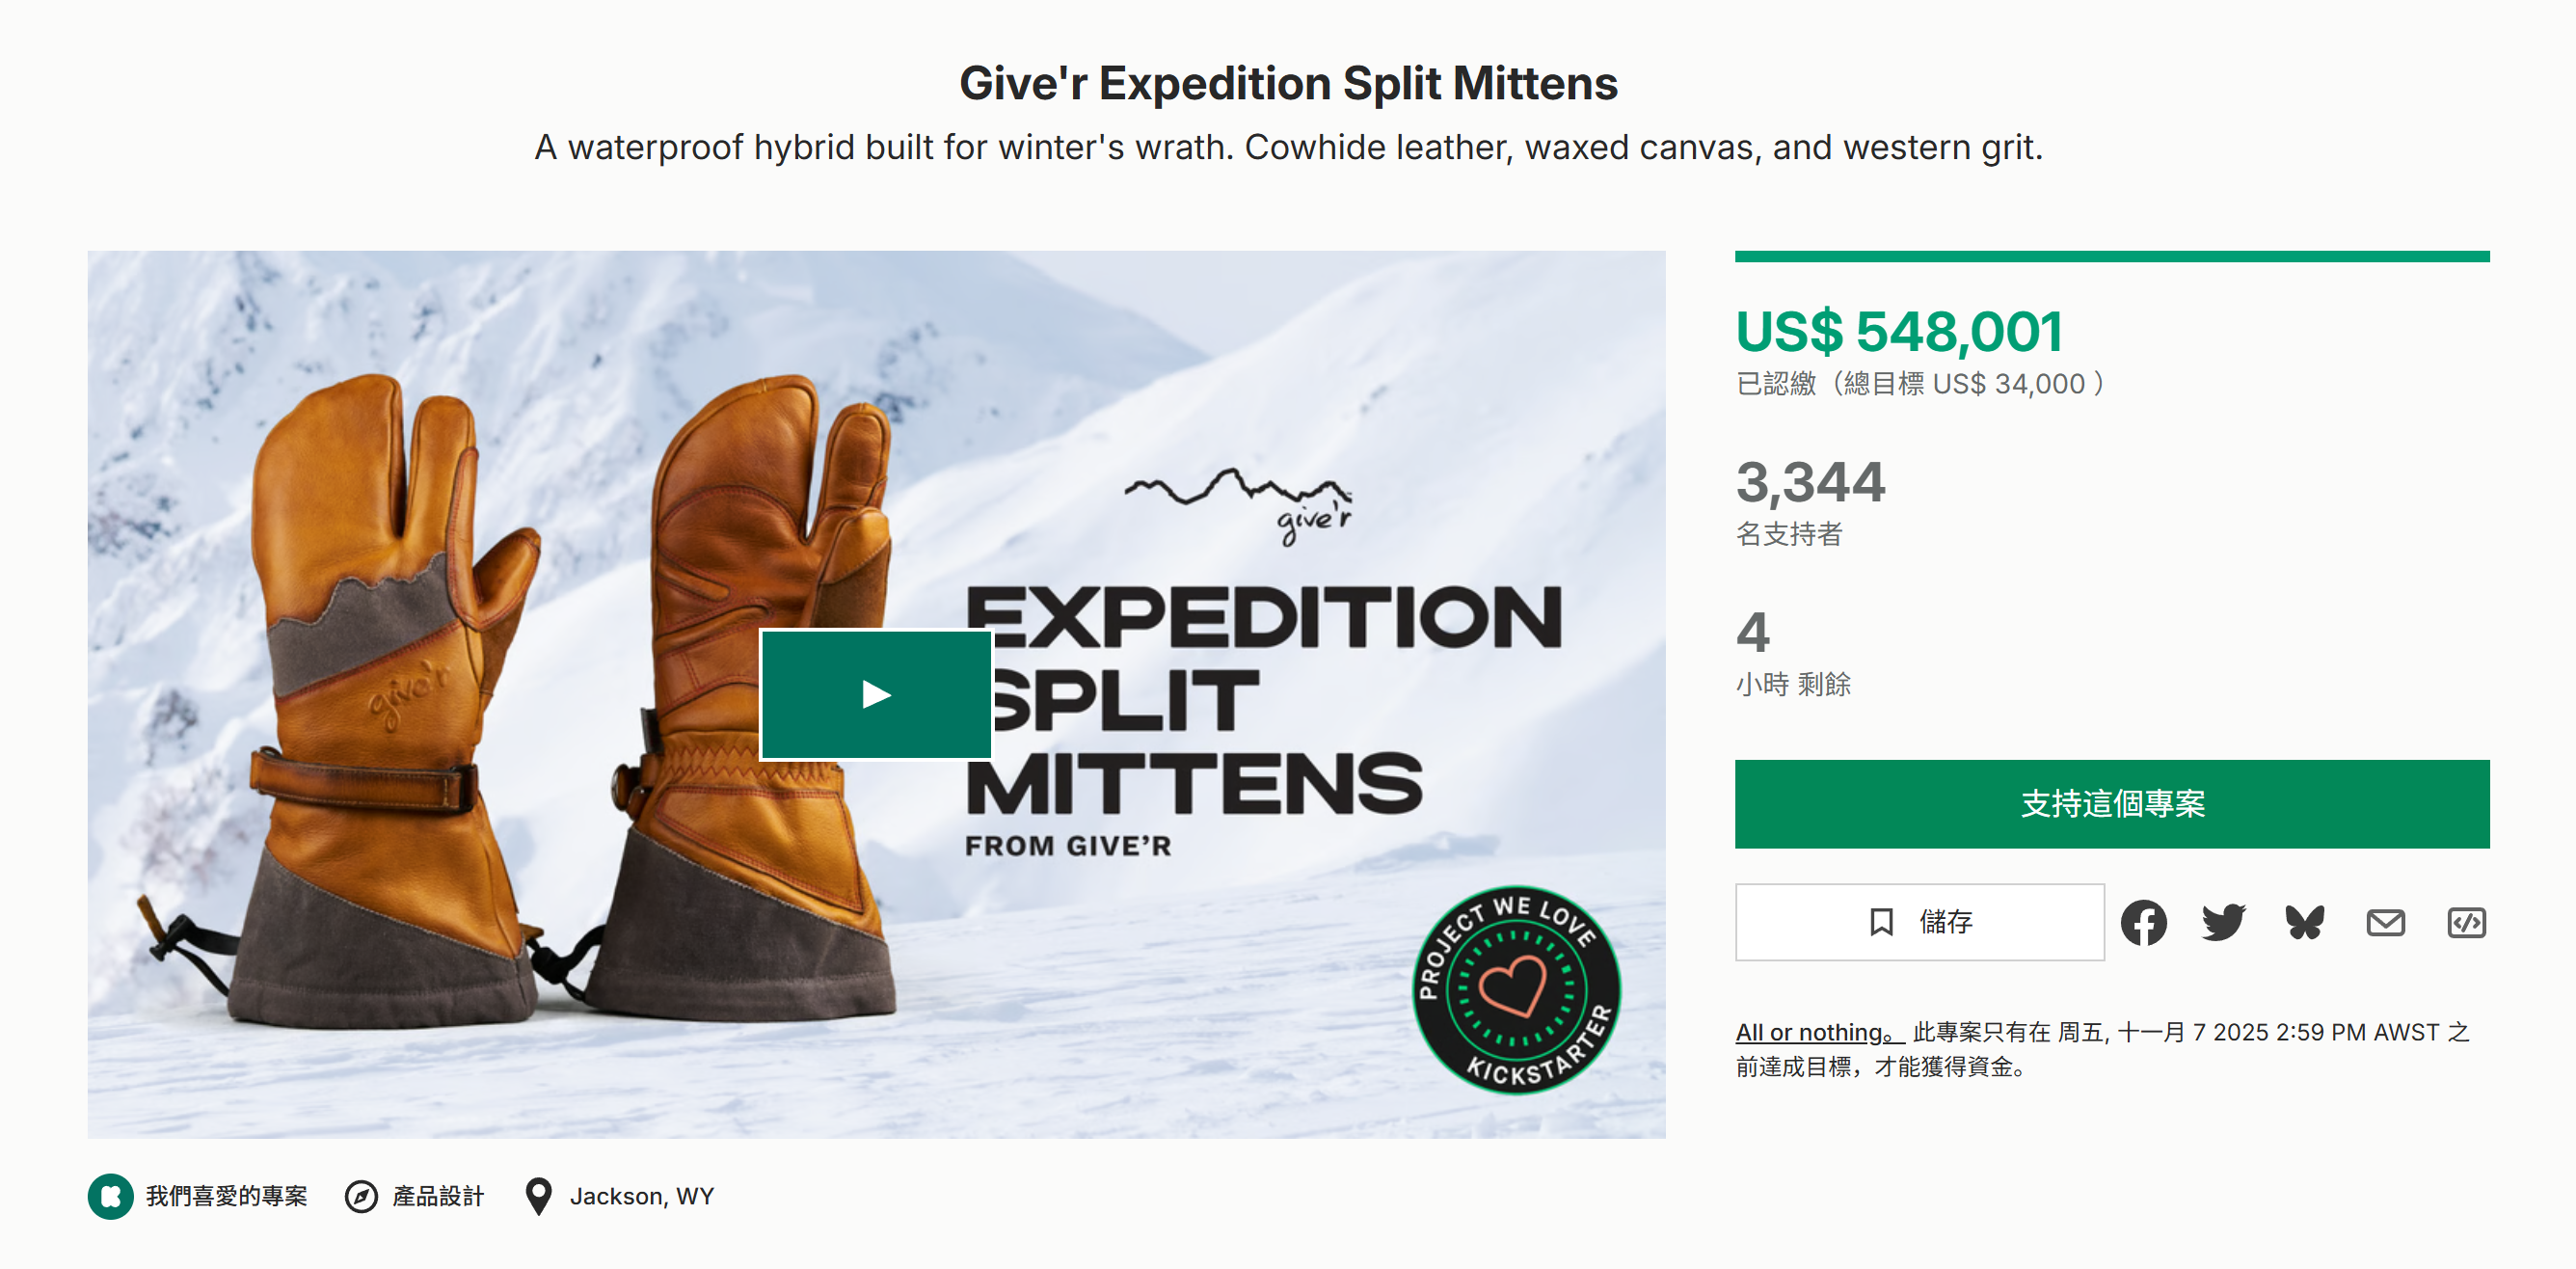
Task: Open the 我們喜愛的專案 link
Action: [x=227, y=1196]
